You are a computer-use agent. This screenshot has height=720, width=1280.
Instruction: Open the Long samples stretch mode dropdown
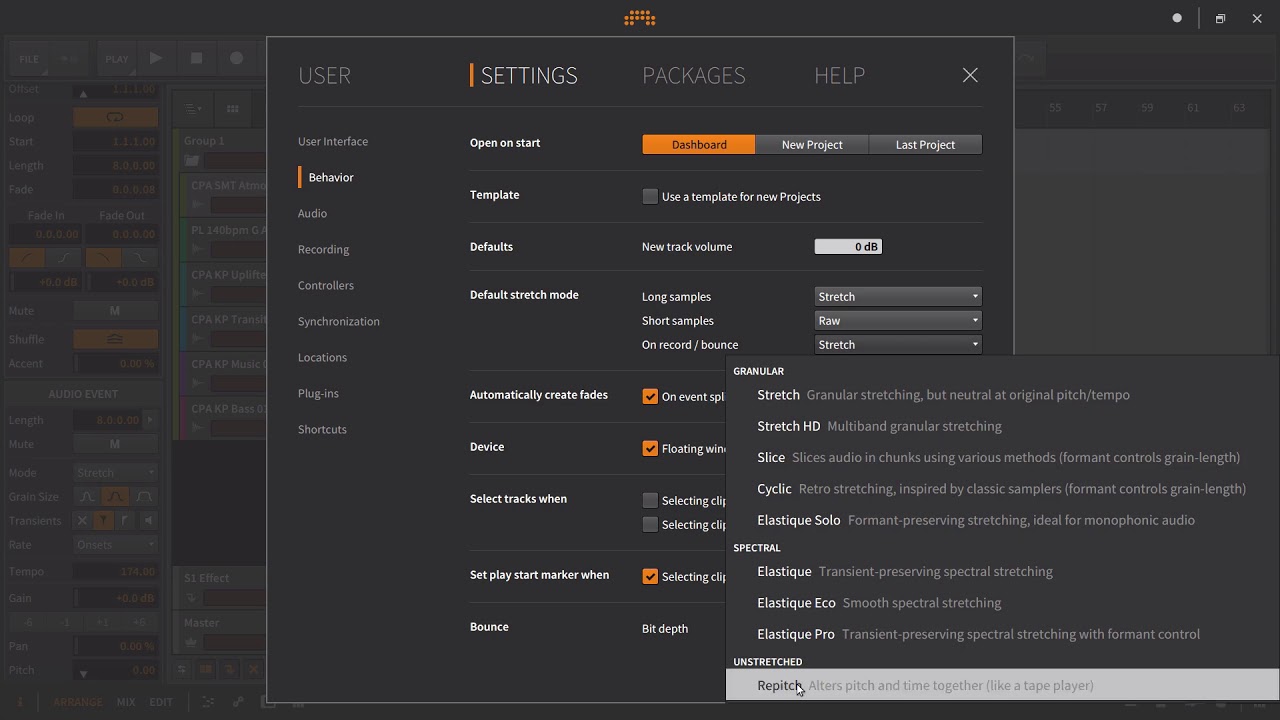(898, 296)
